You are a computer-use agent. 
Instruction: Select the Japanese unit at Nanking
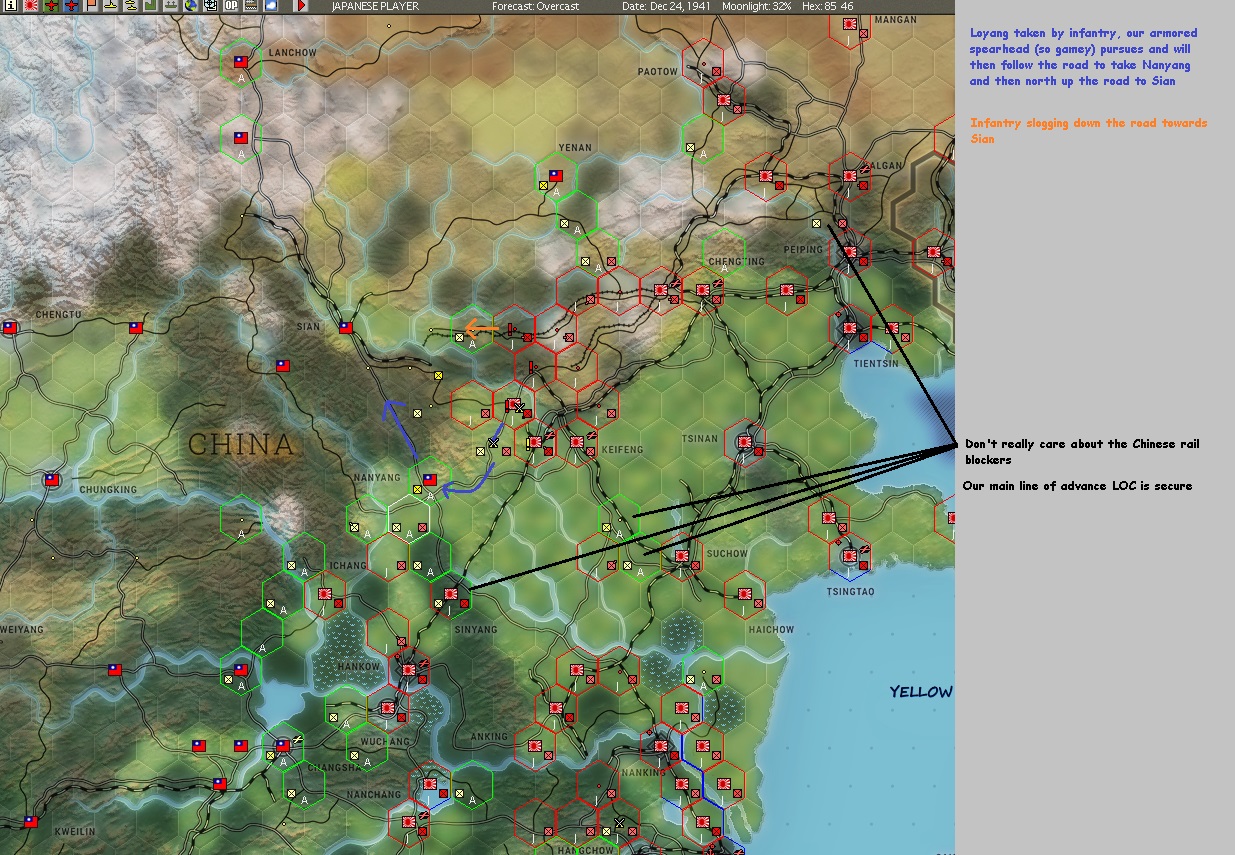click(660, 745)
